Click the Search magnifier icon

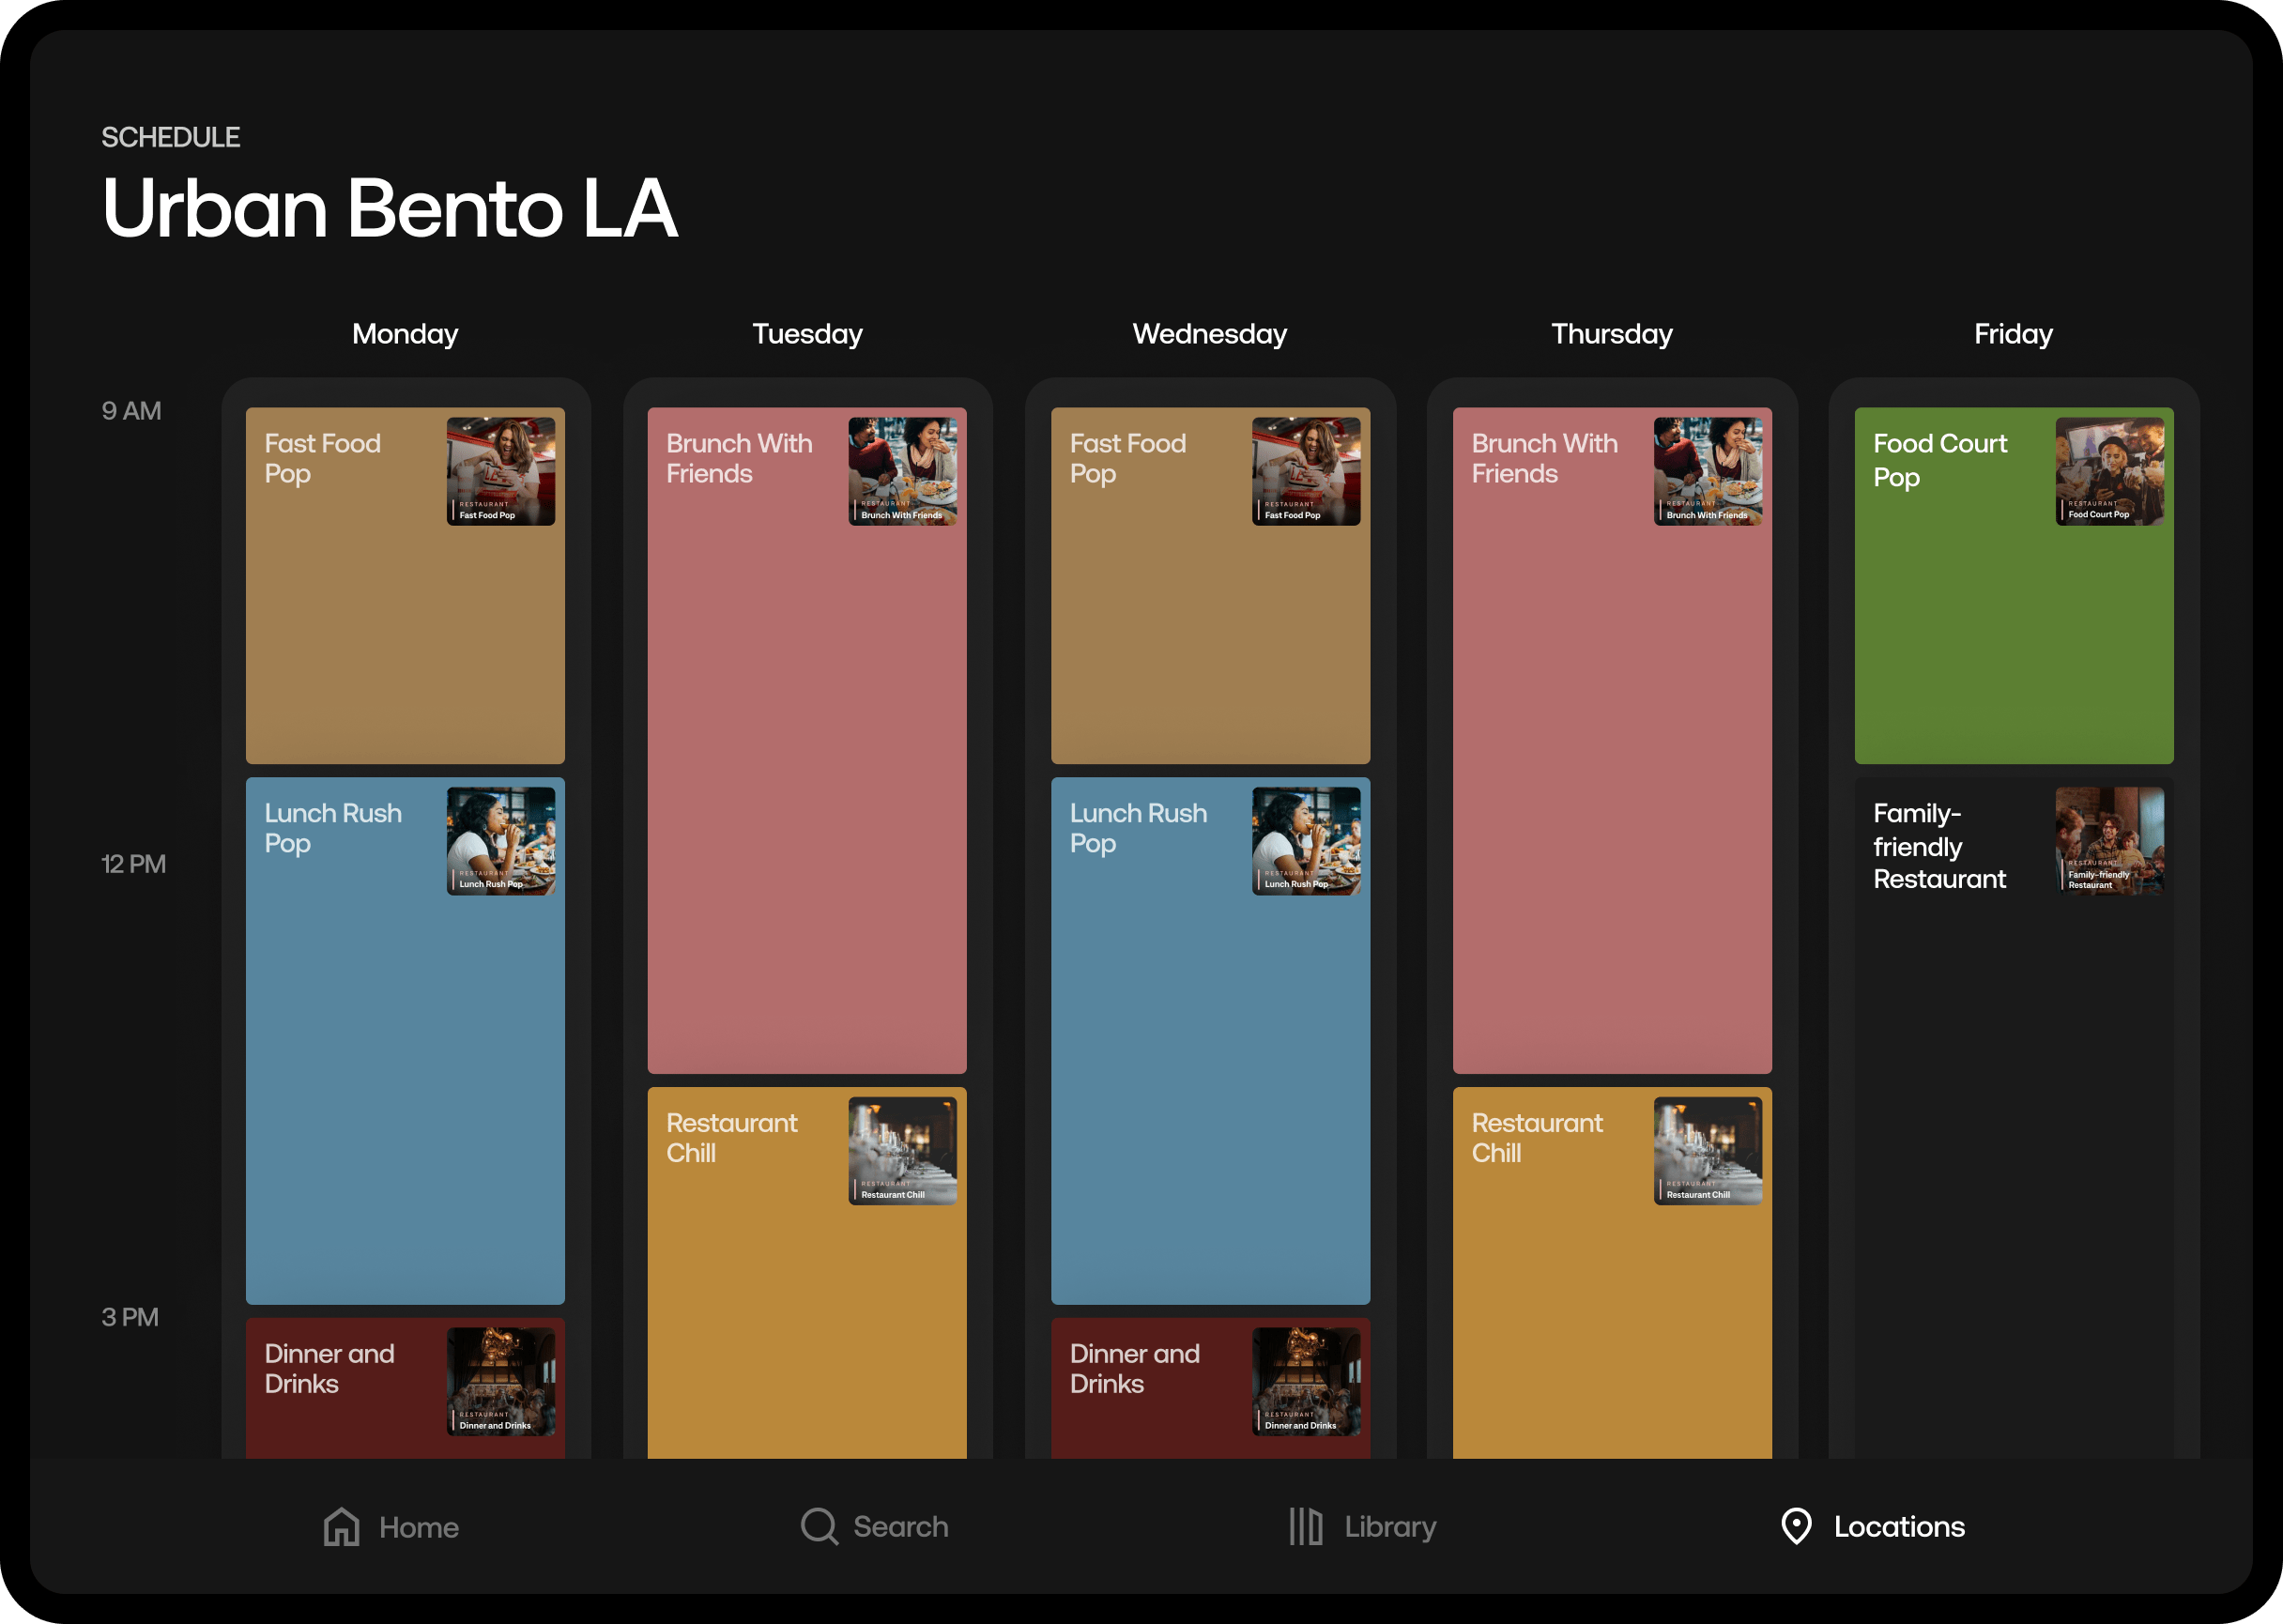click(x=819, y=1527)
